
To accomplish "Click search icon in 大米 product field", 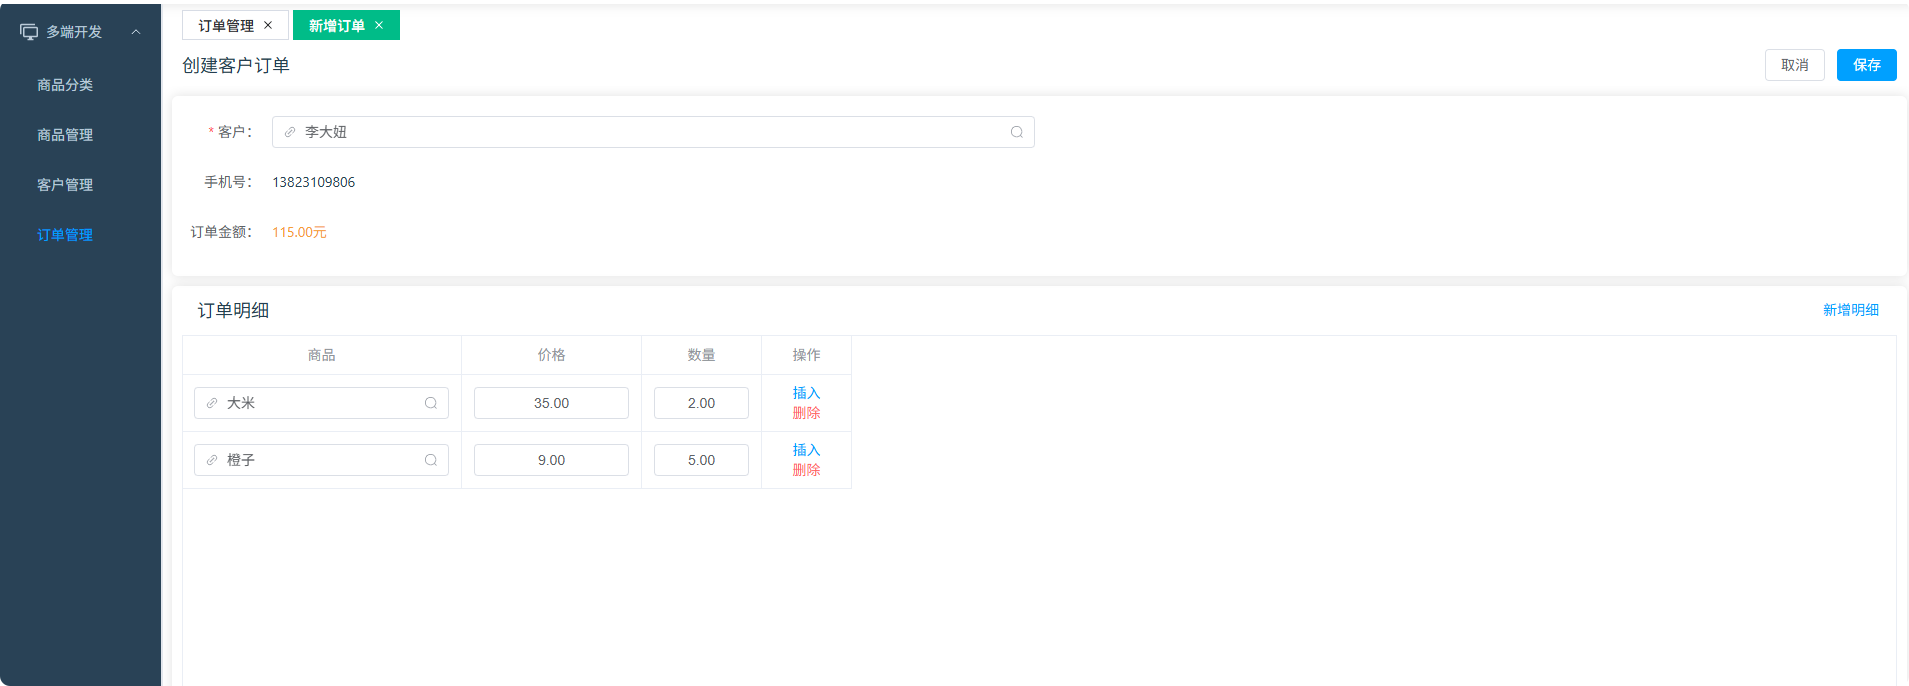I will point(431,403).
